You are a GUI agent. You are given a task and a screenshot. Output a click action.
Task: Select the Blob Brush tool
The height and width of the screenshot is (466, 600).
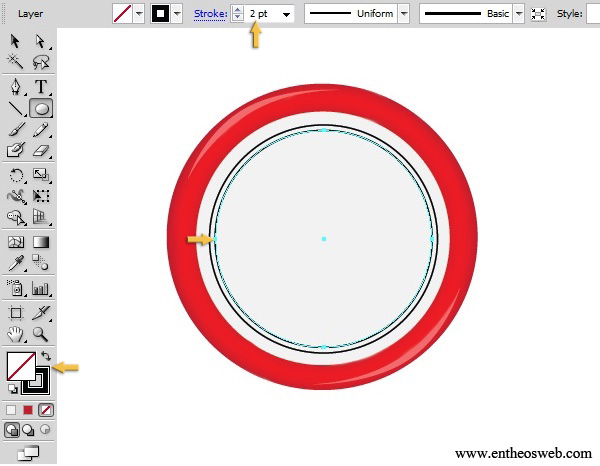click(15, 150)
